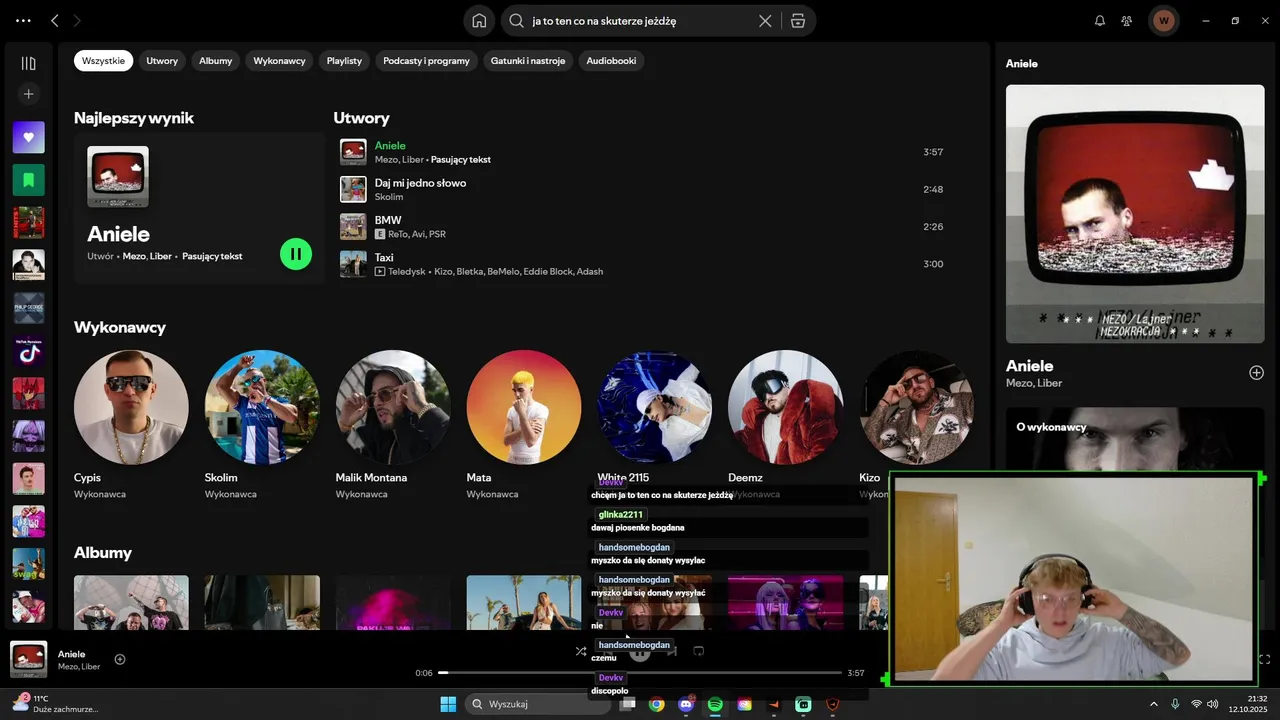Click the Wyszukaj taskbar search box
The width and height of the screenshot is (1280, 720).
click(x=536, y=704)
